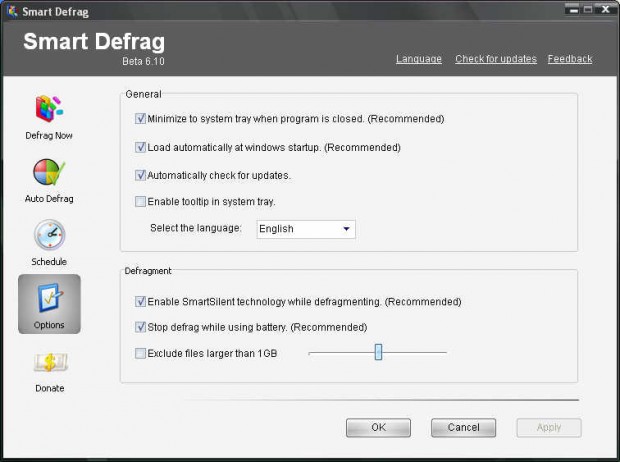Image resolution: width=620 pixels, height=462 pixels.
Task: Switch to the Auto Defrag tab label
Action: coord(49,199)
